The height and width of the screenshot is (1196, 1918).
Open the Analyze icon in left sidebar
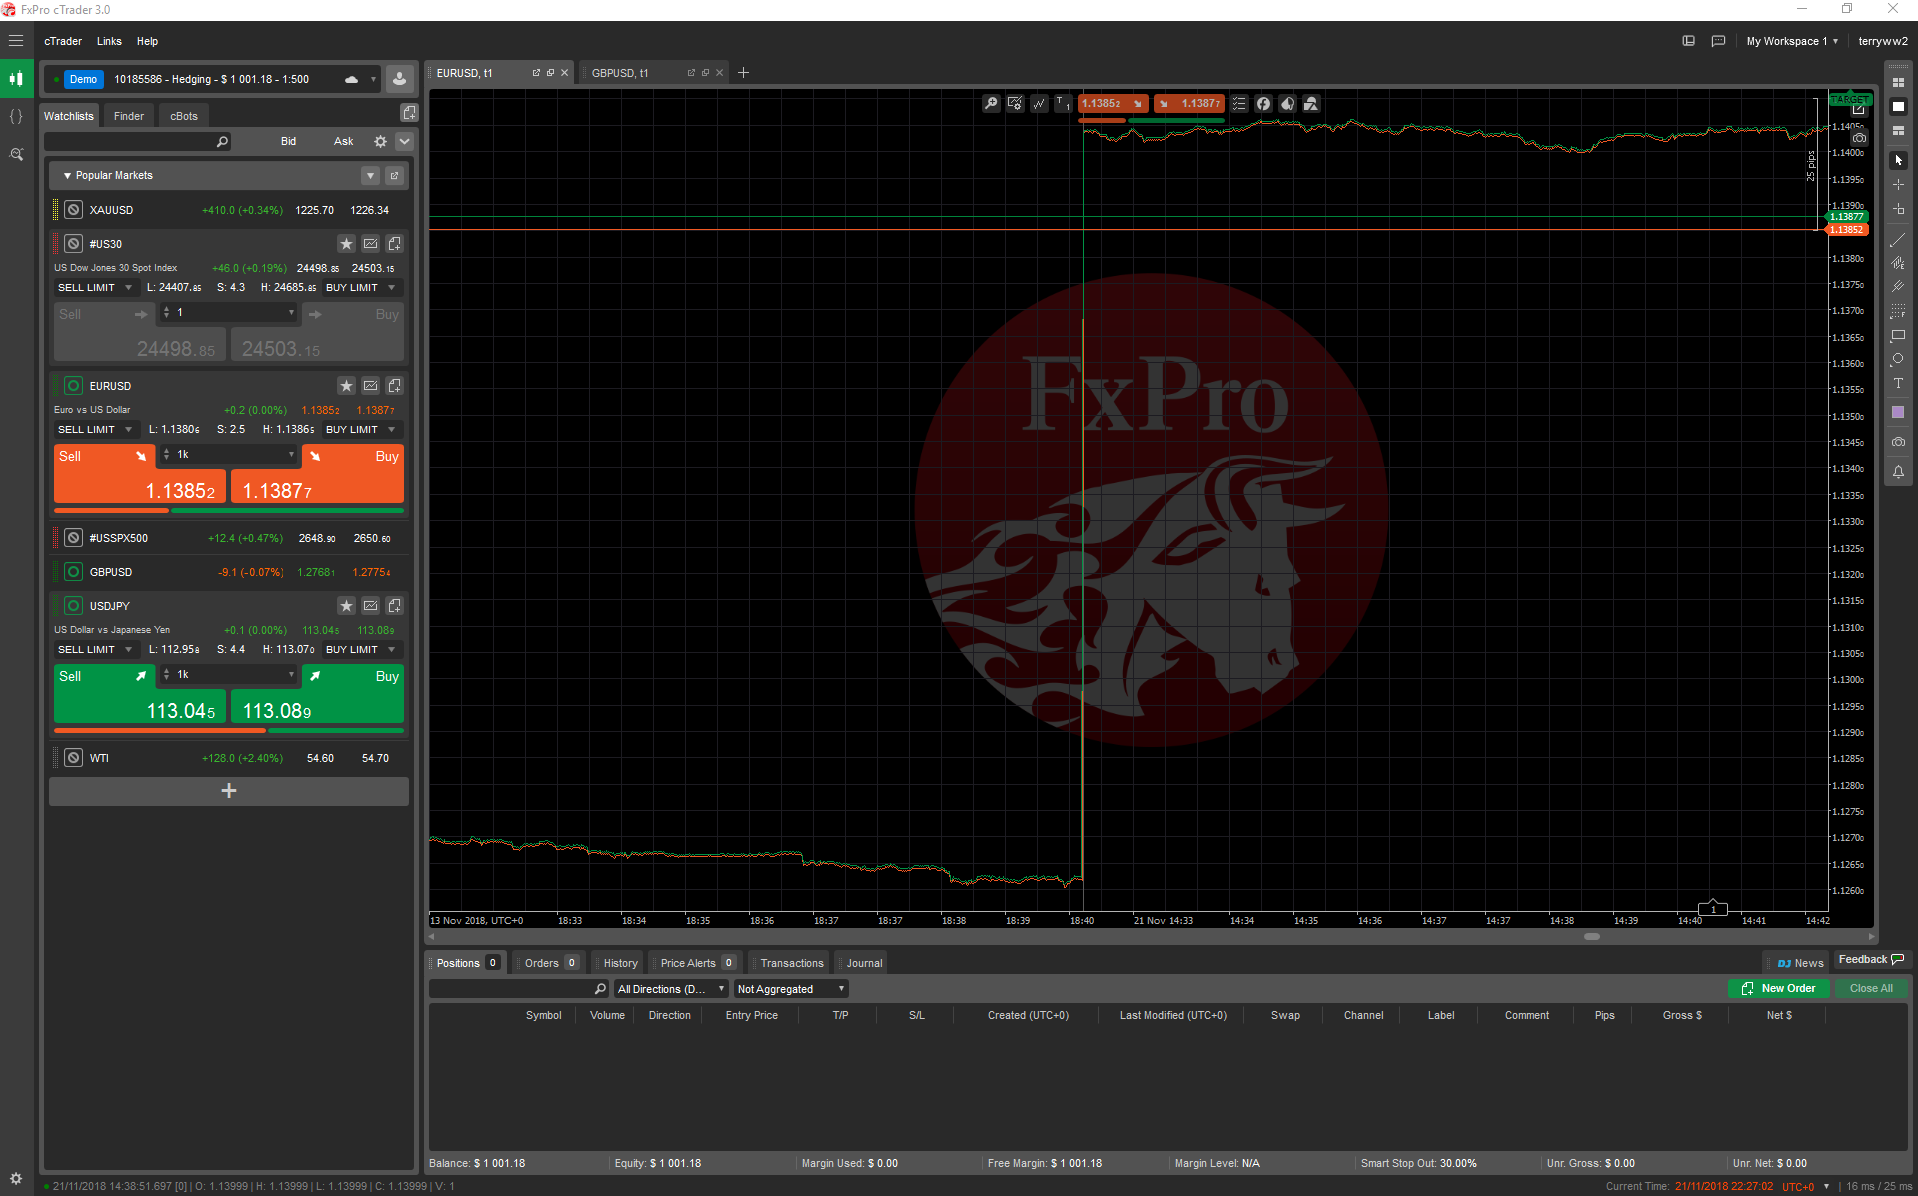tap(16, 154)
